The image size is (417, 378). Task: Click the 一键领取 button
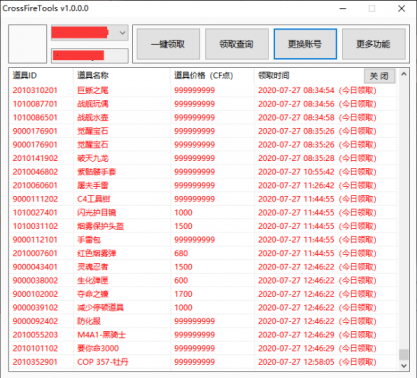168,44
